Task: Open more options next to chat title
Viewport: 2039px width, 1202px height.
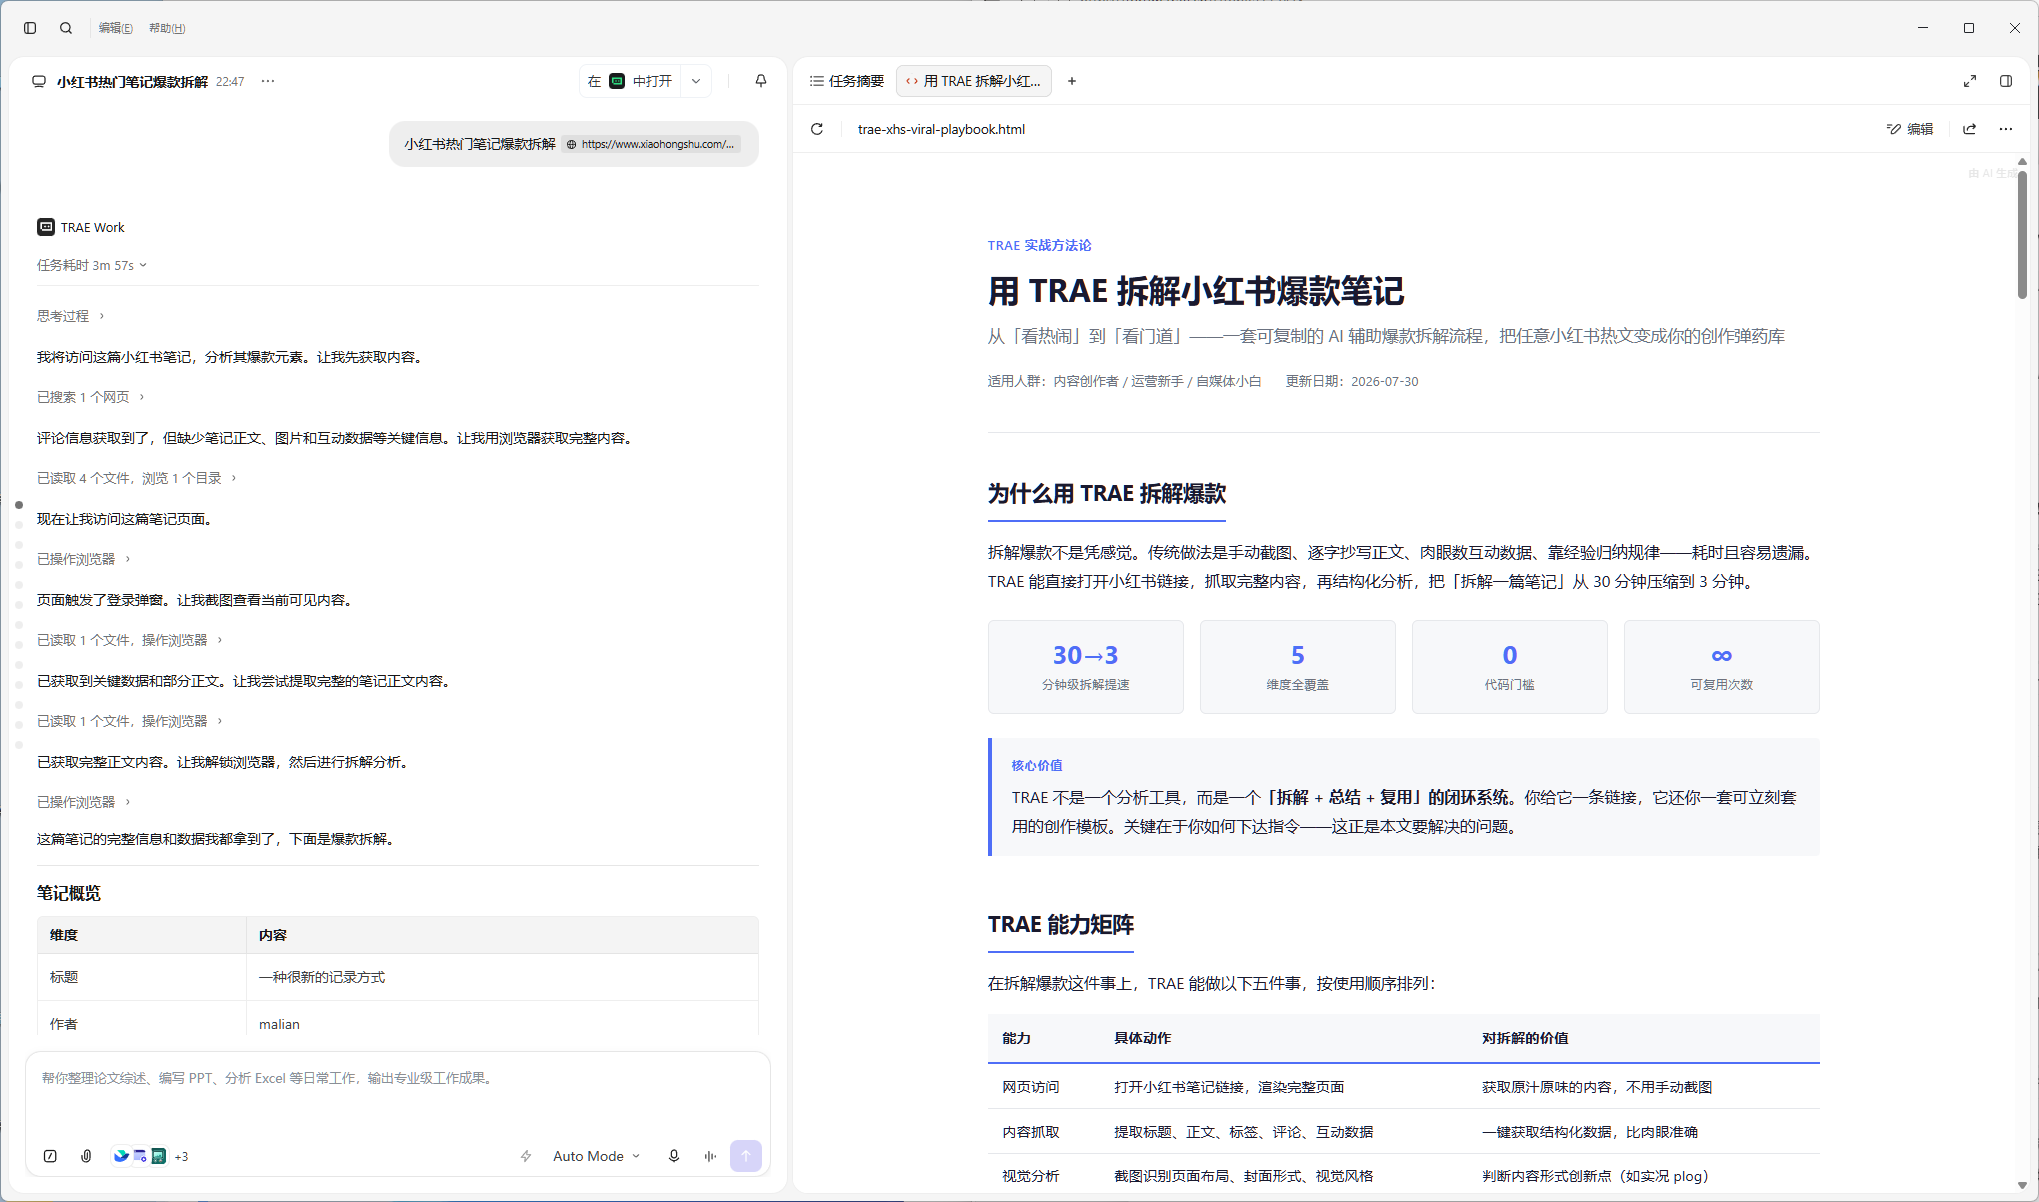Action: click(x=268, y=81)
